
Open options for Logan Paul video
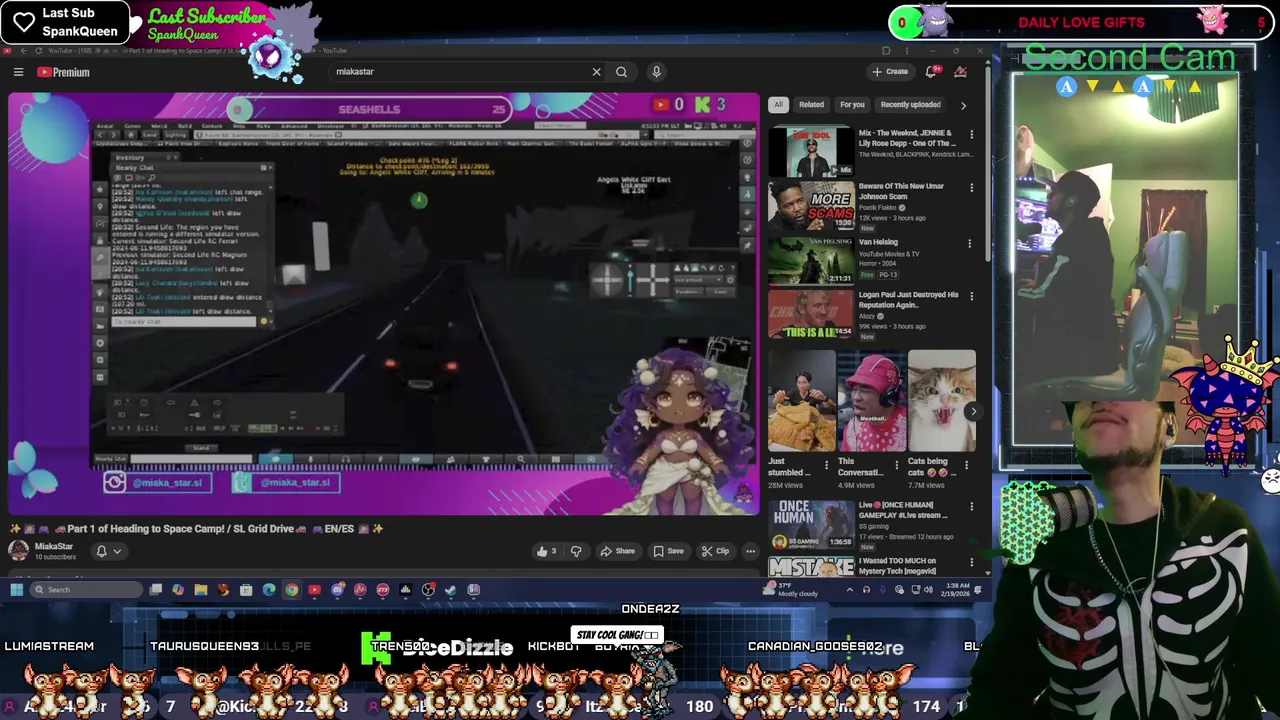(x=970, y=297)
